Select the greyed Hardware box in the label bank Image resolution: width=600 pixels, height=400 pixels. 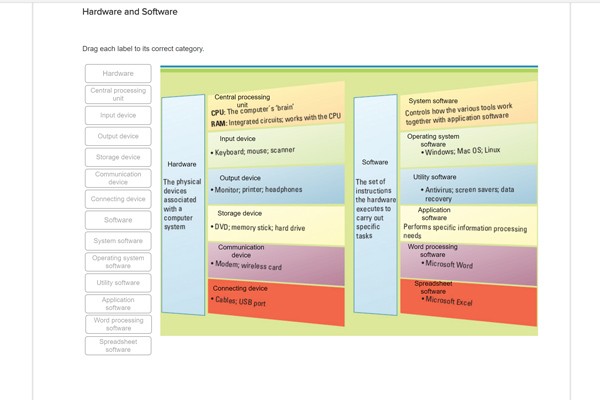point(118,73)
